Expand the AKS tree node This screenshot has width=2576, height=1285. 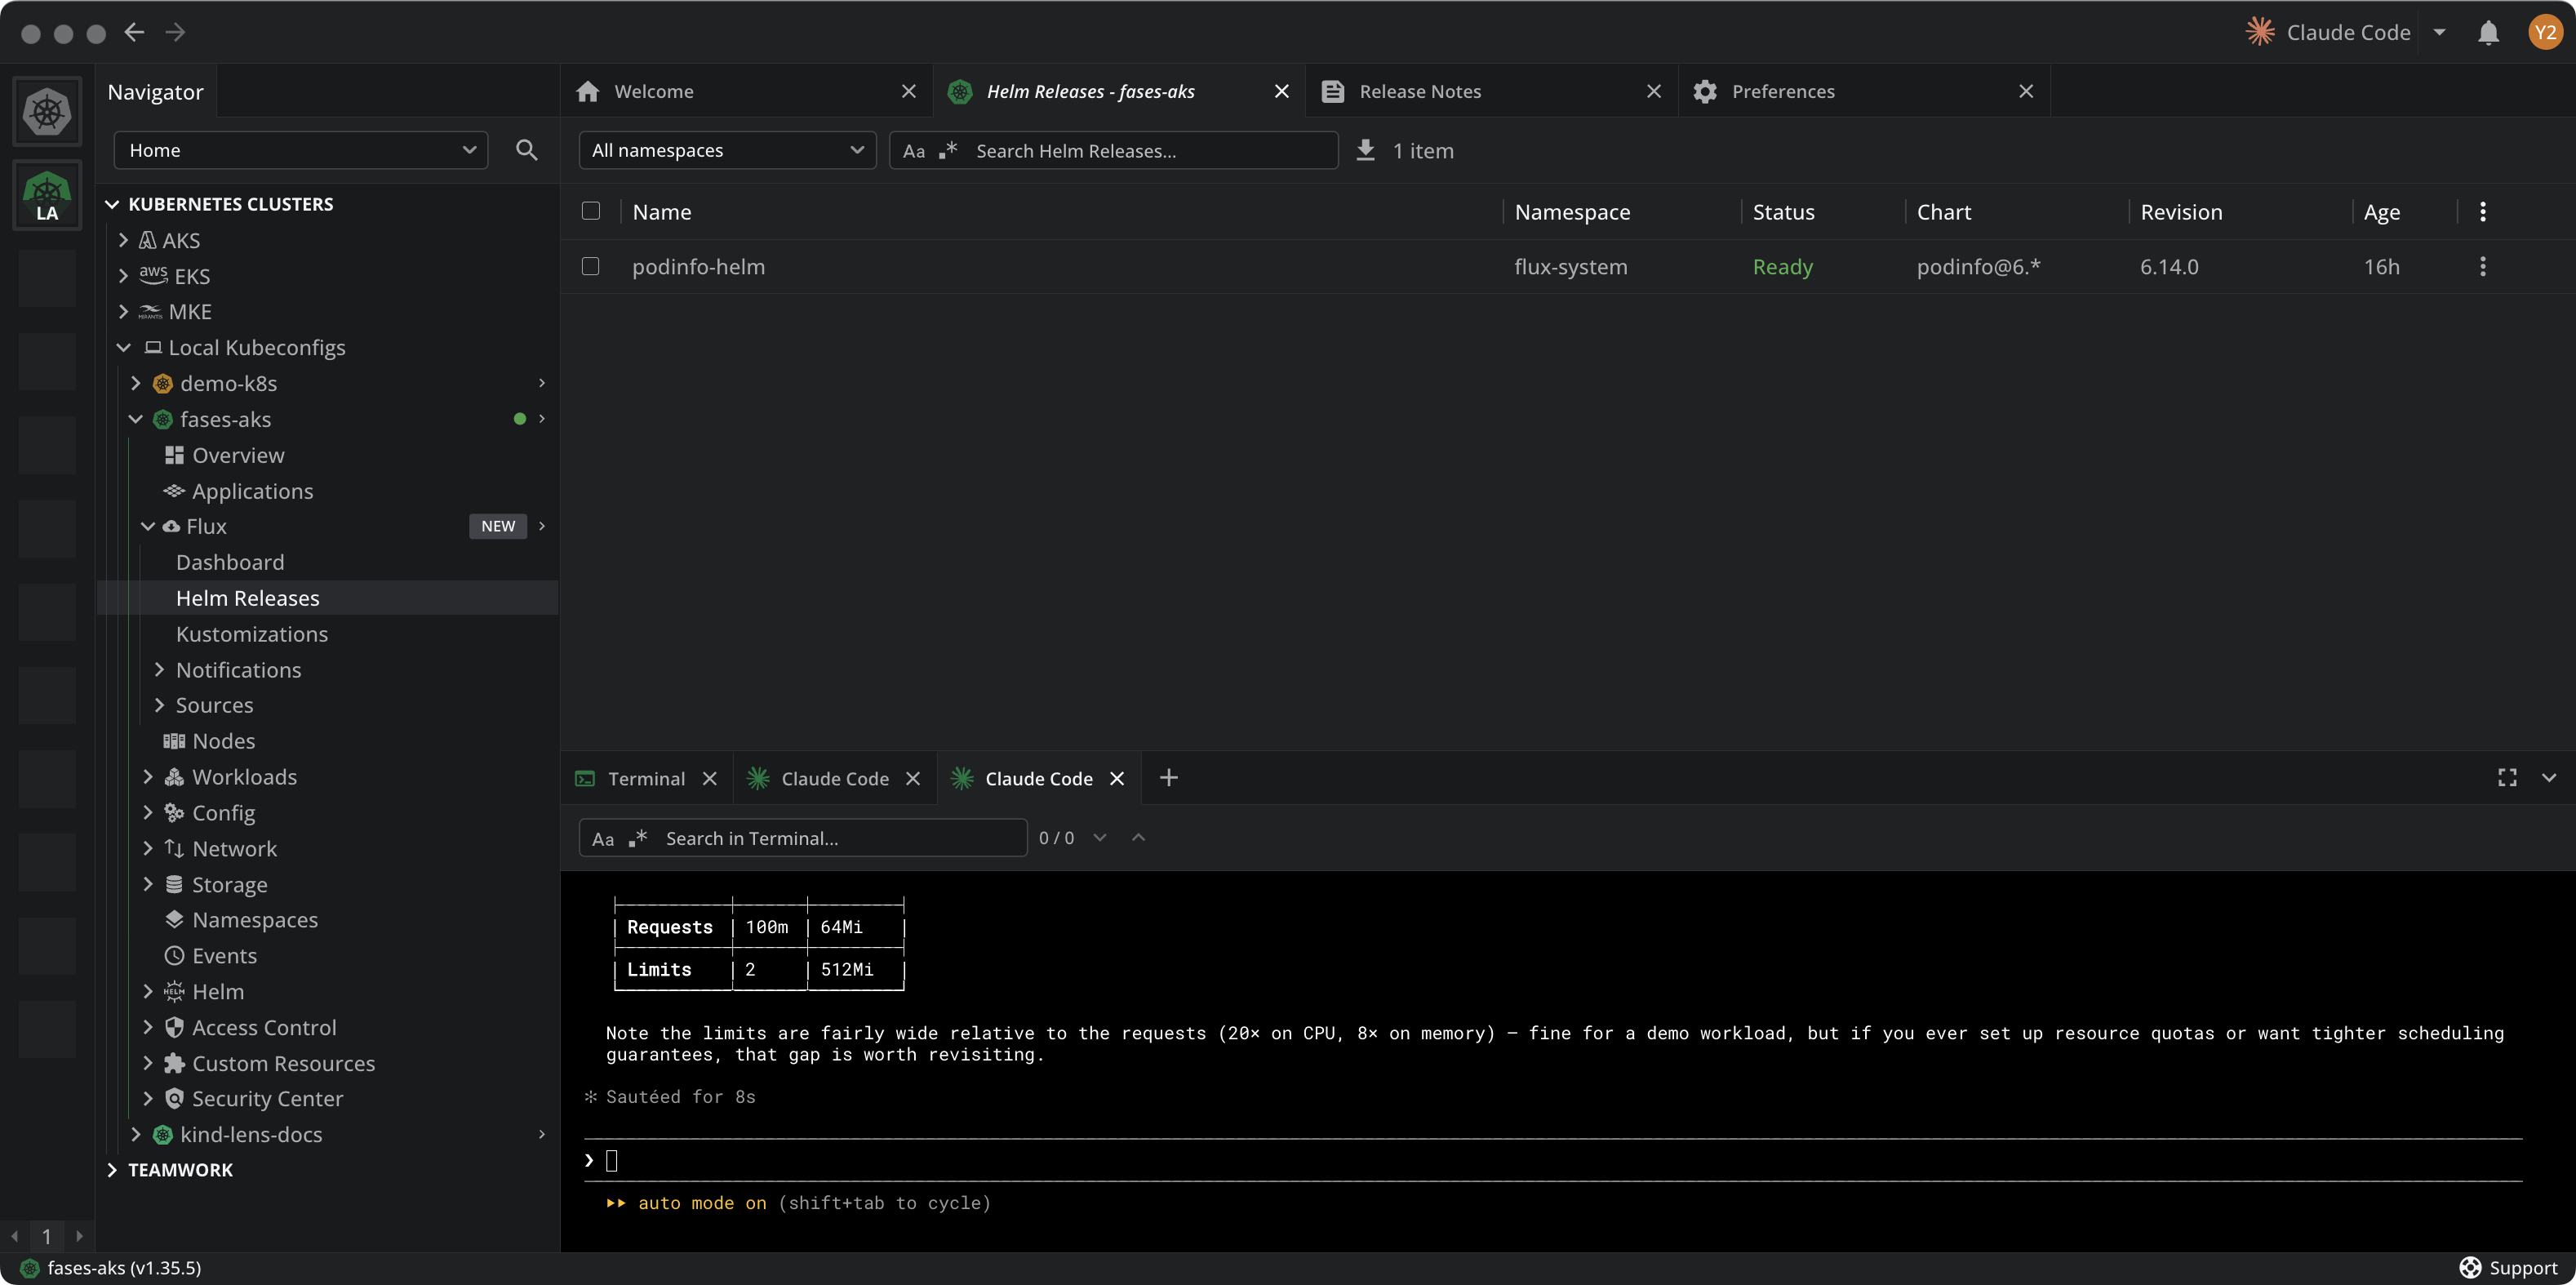point(123,240)
